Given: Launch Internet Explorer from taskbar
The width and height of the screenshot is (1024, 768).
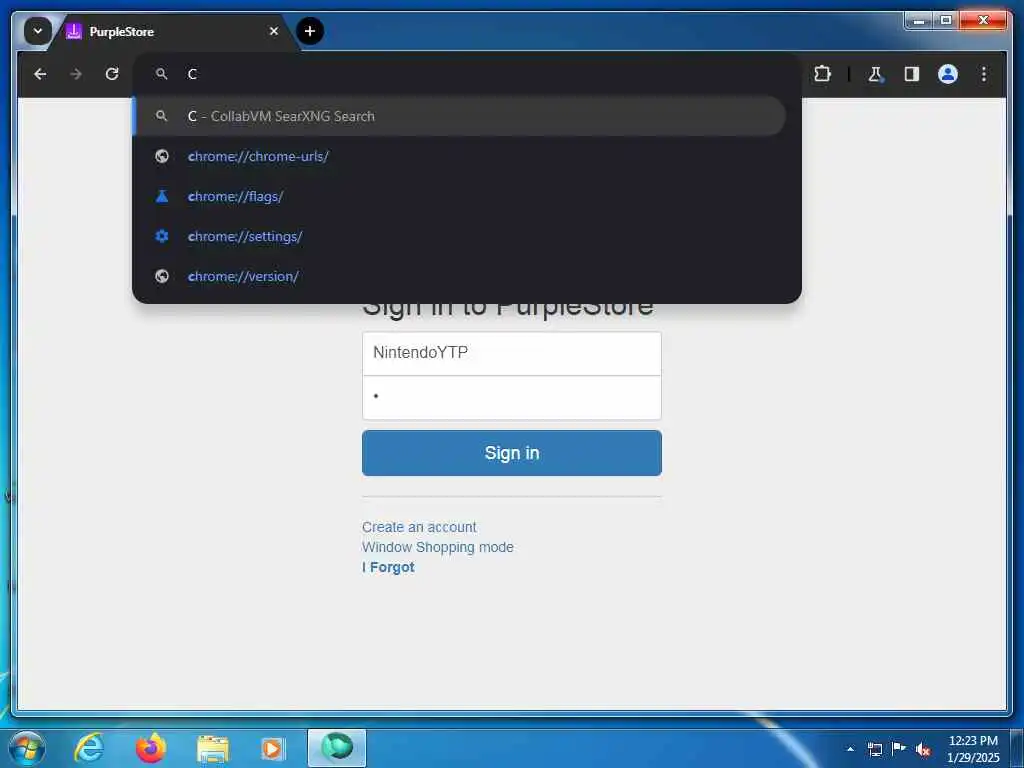Looking at the screenshot, I should click(x=89, y=748).
